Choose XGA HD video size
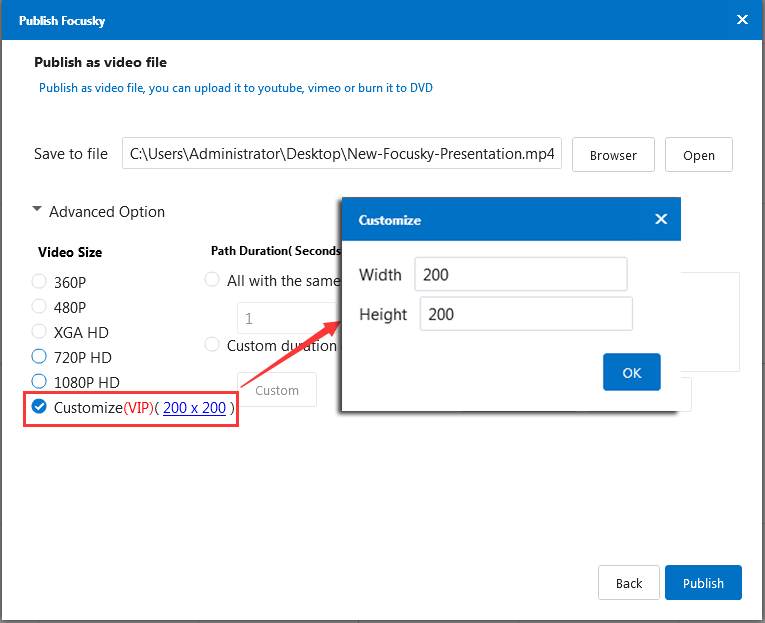Screen dimensions: 765x623 tap(39, 331)
